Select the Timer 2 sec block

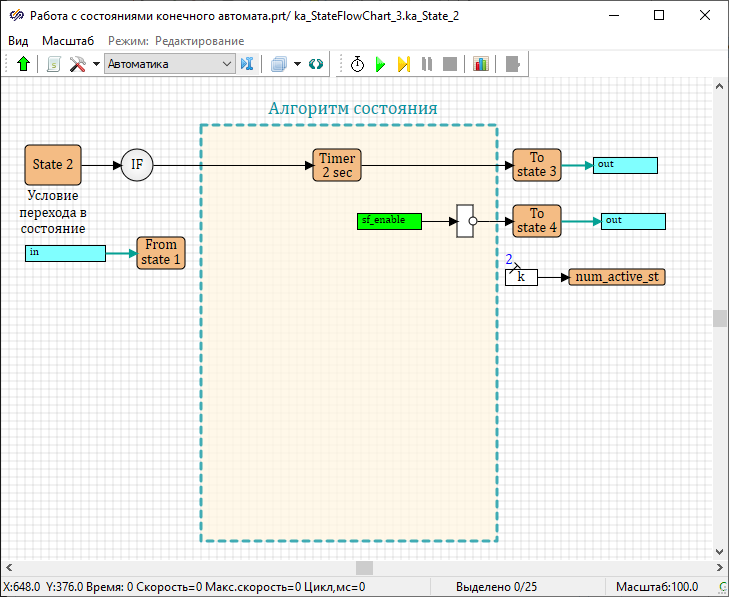(337, 165)
